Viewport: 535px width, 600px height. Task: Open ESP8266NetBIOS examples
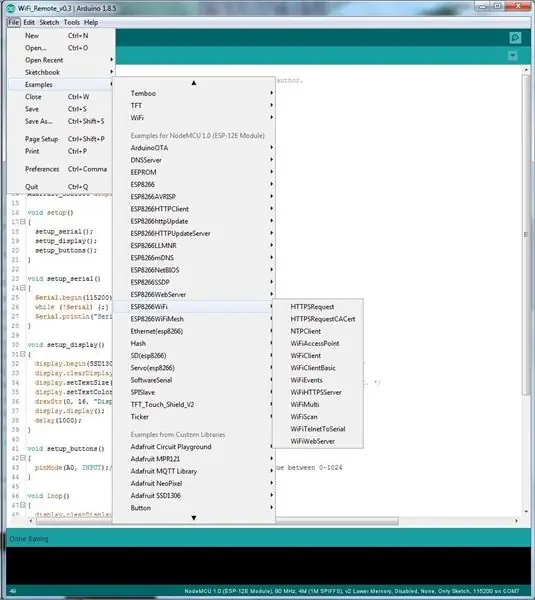point(194,270)
